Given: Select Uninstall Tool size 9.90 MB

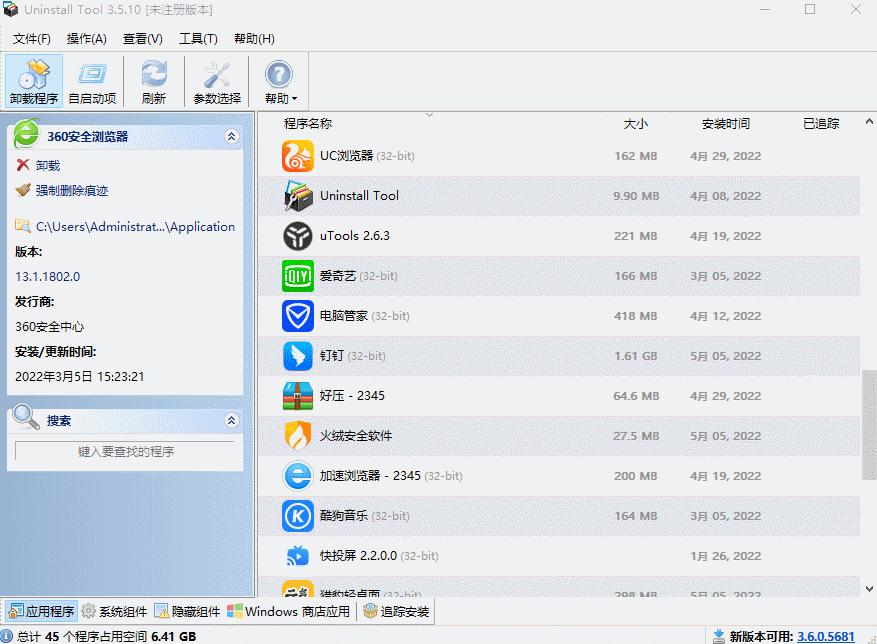Looking at the screenshot, I should 636,196.
